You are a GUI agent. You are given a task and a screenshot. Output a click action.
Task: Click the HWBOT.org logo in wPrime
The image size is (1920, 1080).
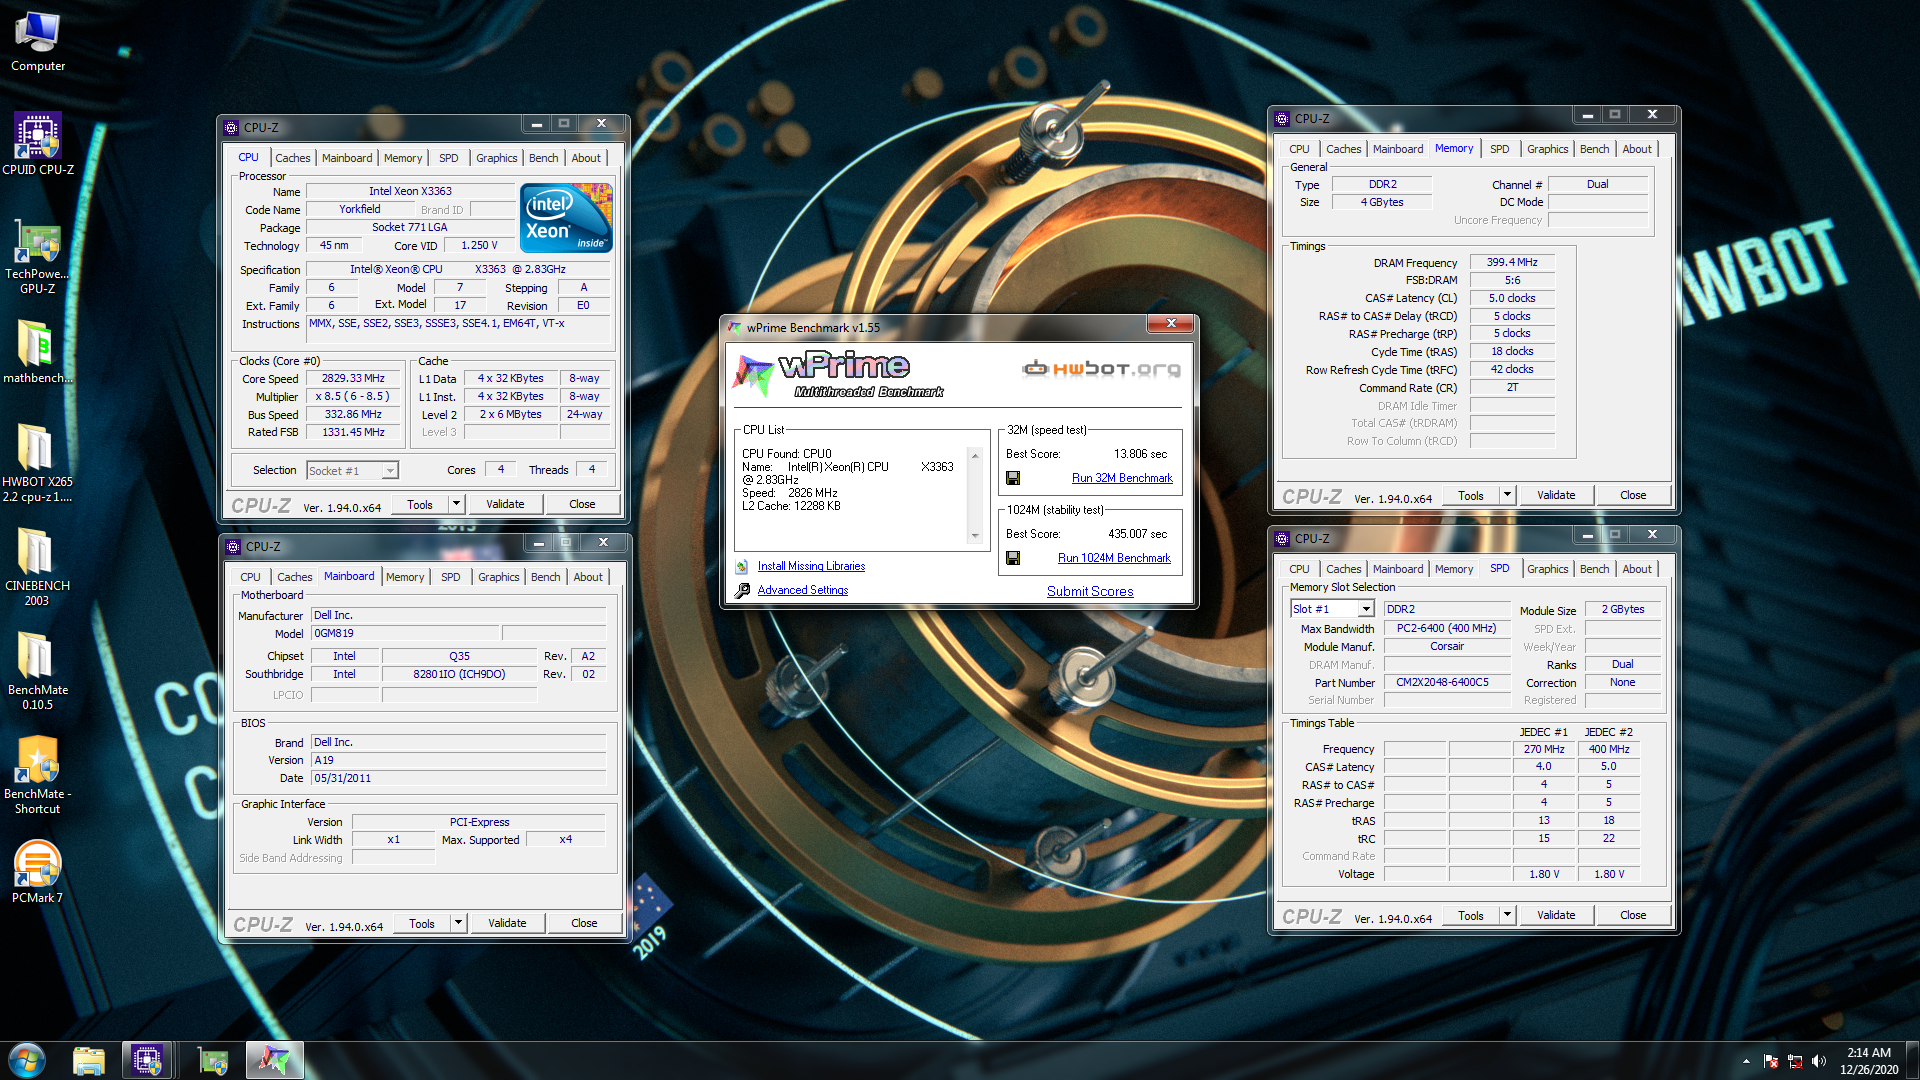1101,369
